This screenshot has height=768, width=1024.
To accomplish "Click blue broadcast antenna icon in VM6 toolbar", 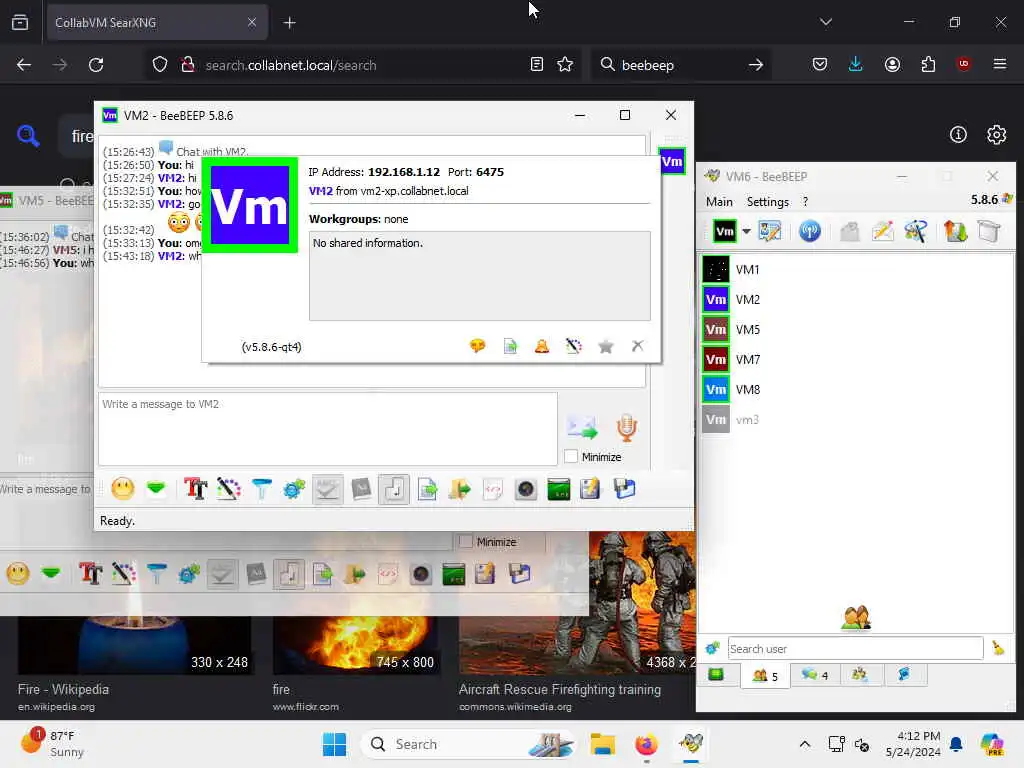I will [x=810, y=231].
